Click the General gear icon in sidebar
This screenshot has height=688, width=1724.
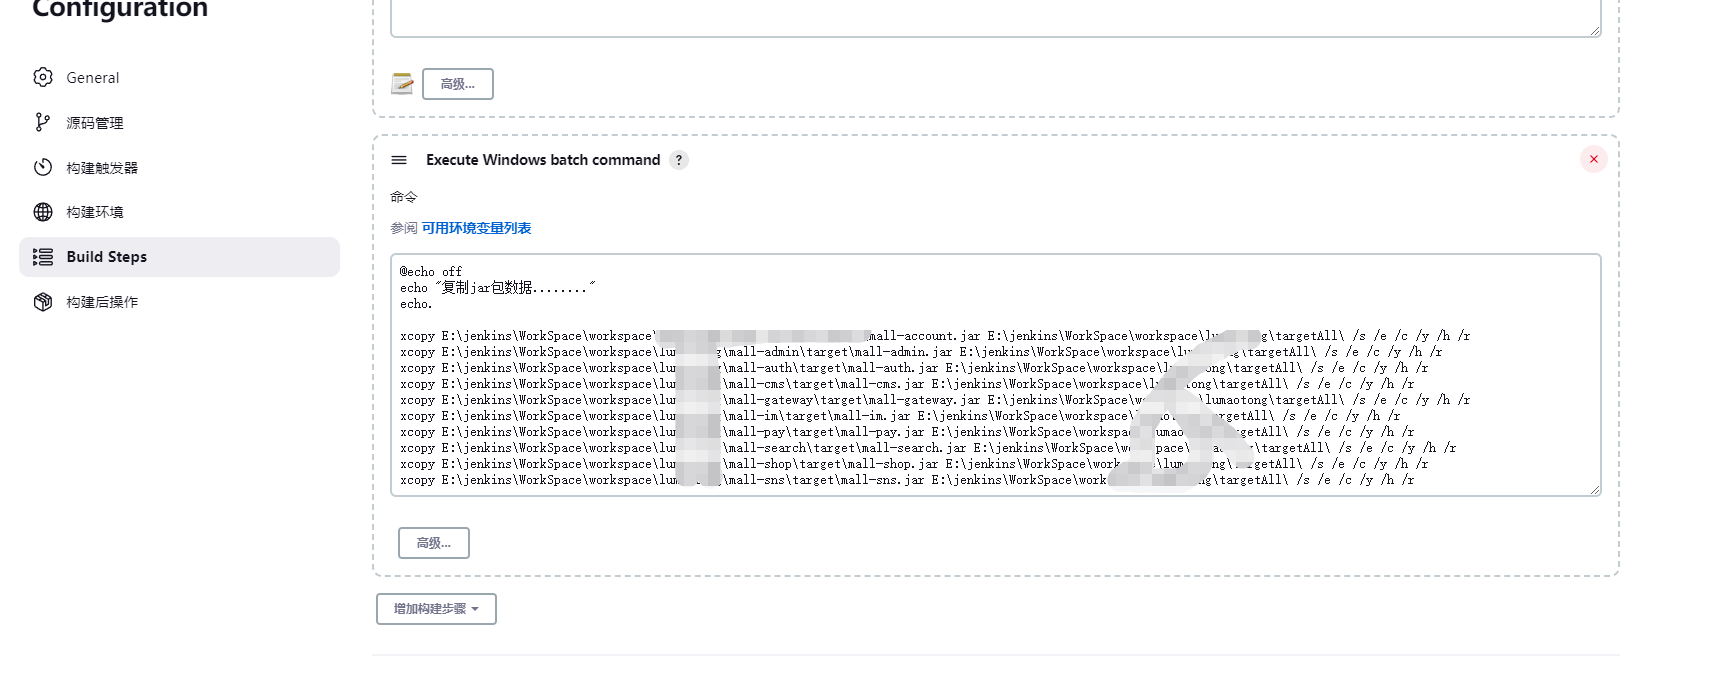click(x=43, y=77)
